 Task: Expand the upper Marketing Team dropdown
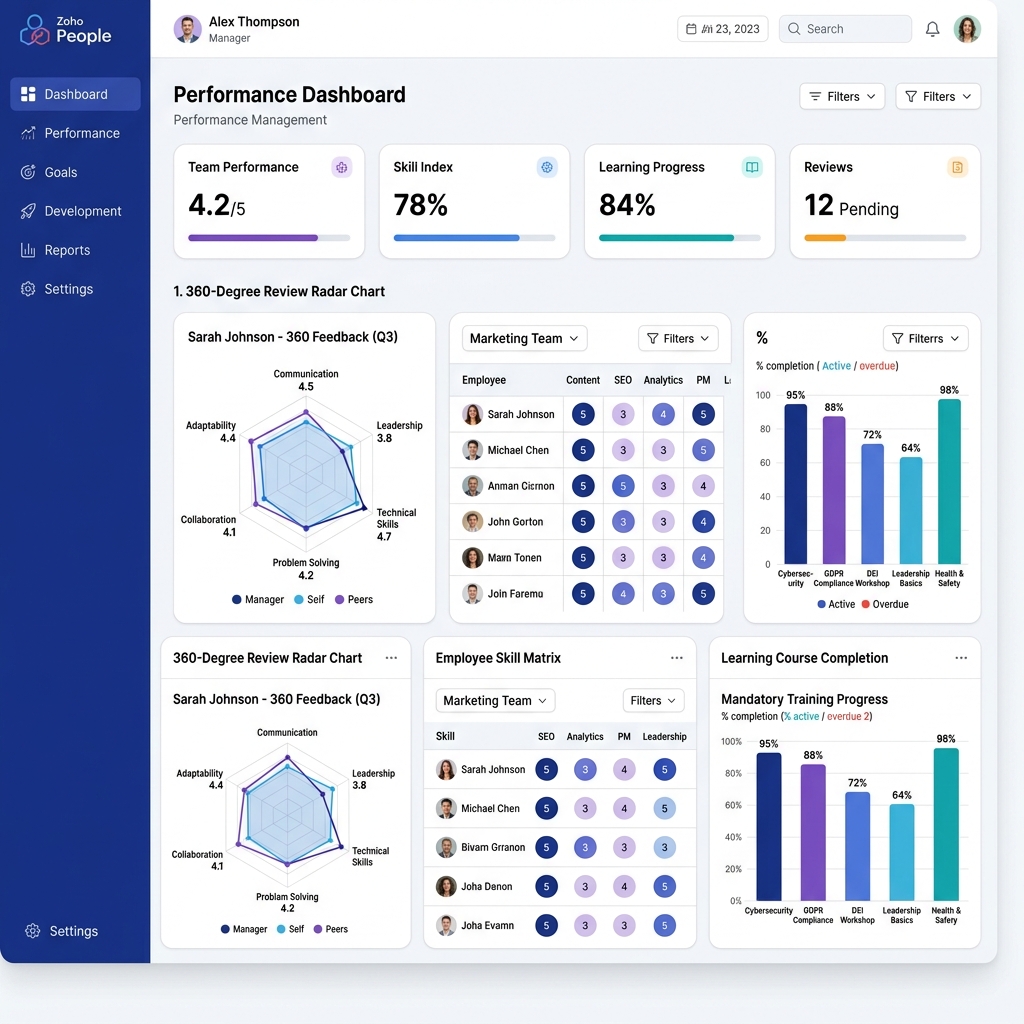coord(524,338)
